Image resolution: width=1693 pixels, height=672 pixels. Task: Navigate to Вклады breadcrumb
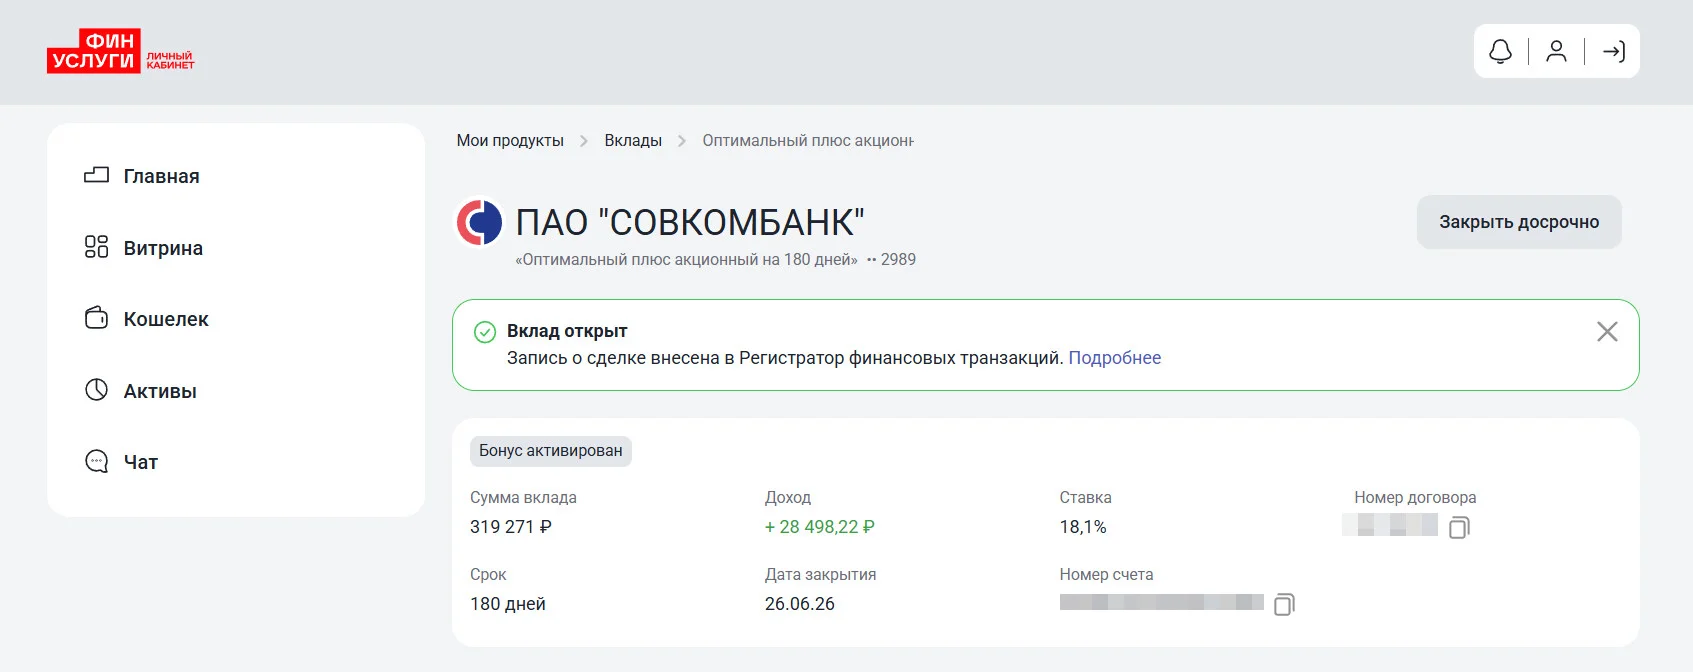(x=633, y=141)
